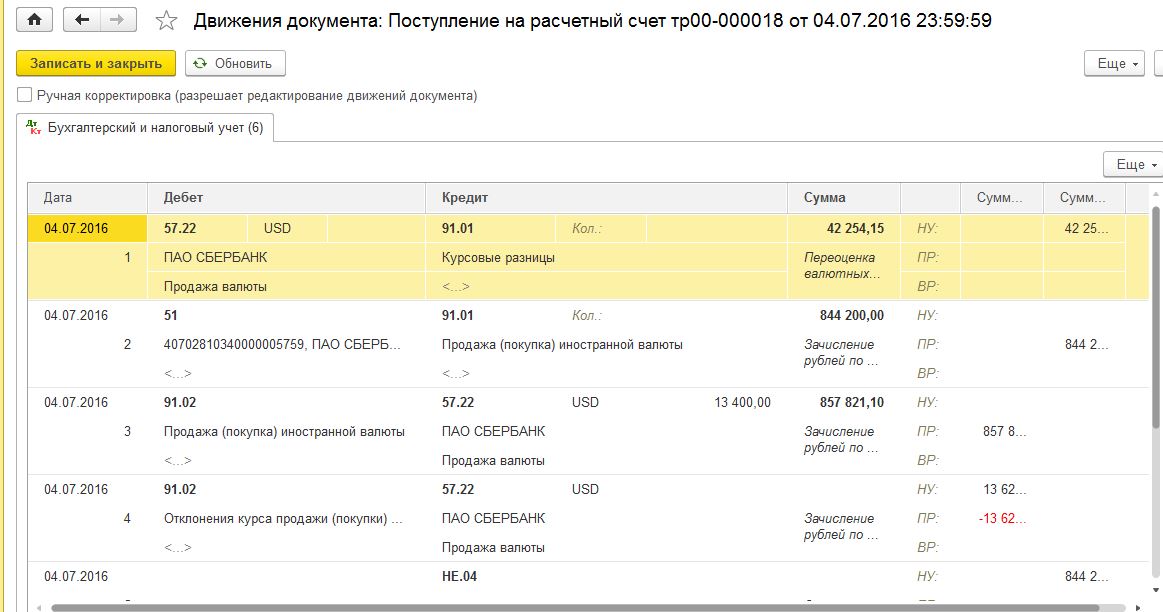Go back with the left arrow

click(82, 20)
